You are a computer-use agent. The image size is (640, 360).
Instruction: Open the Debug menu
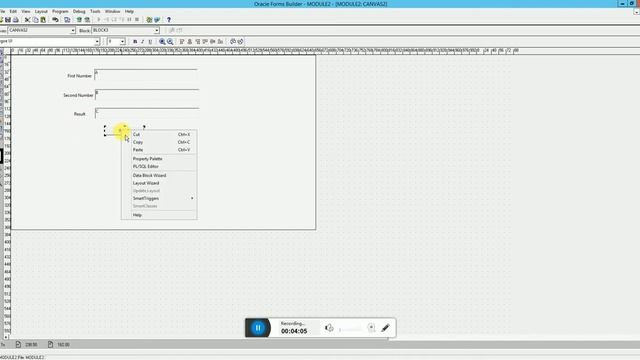79,11
